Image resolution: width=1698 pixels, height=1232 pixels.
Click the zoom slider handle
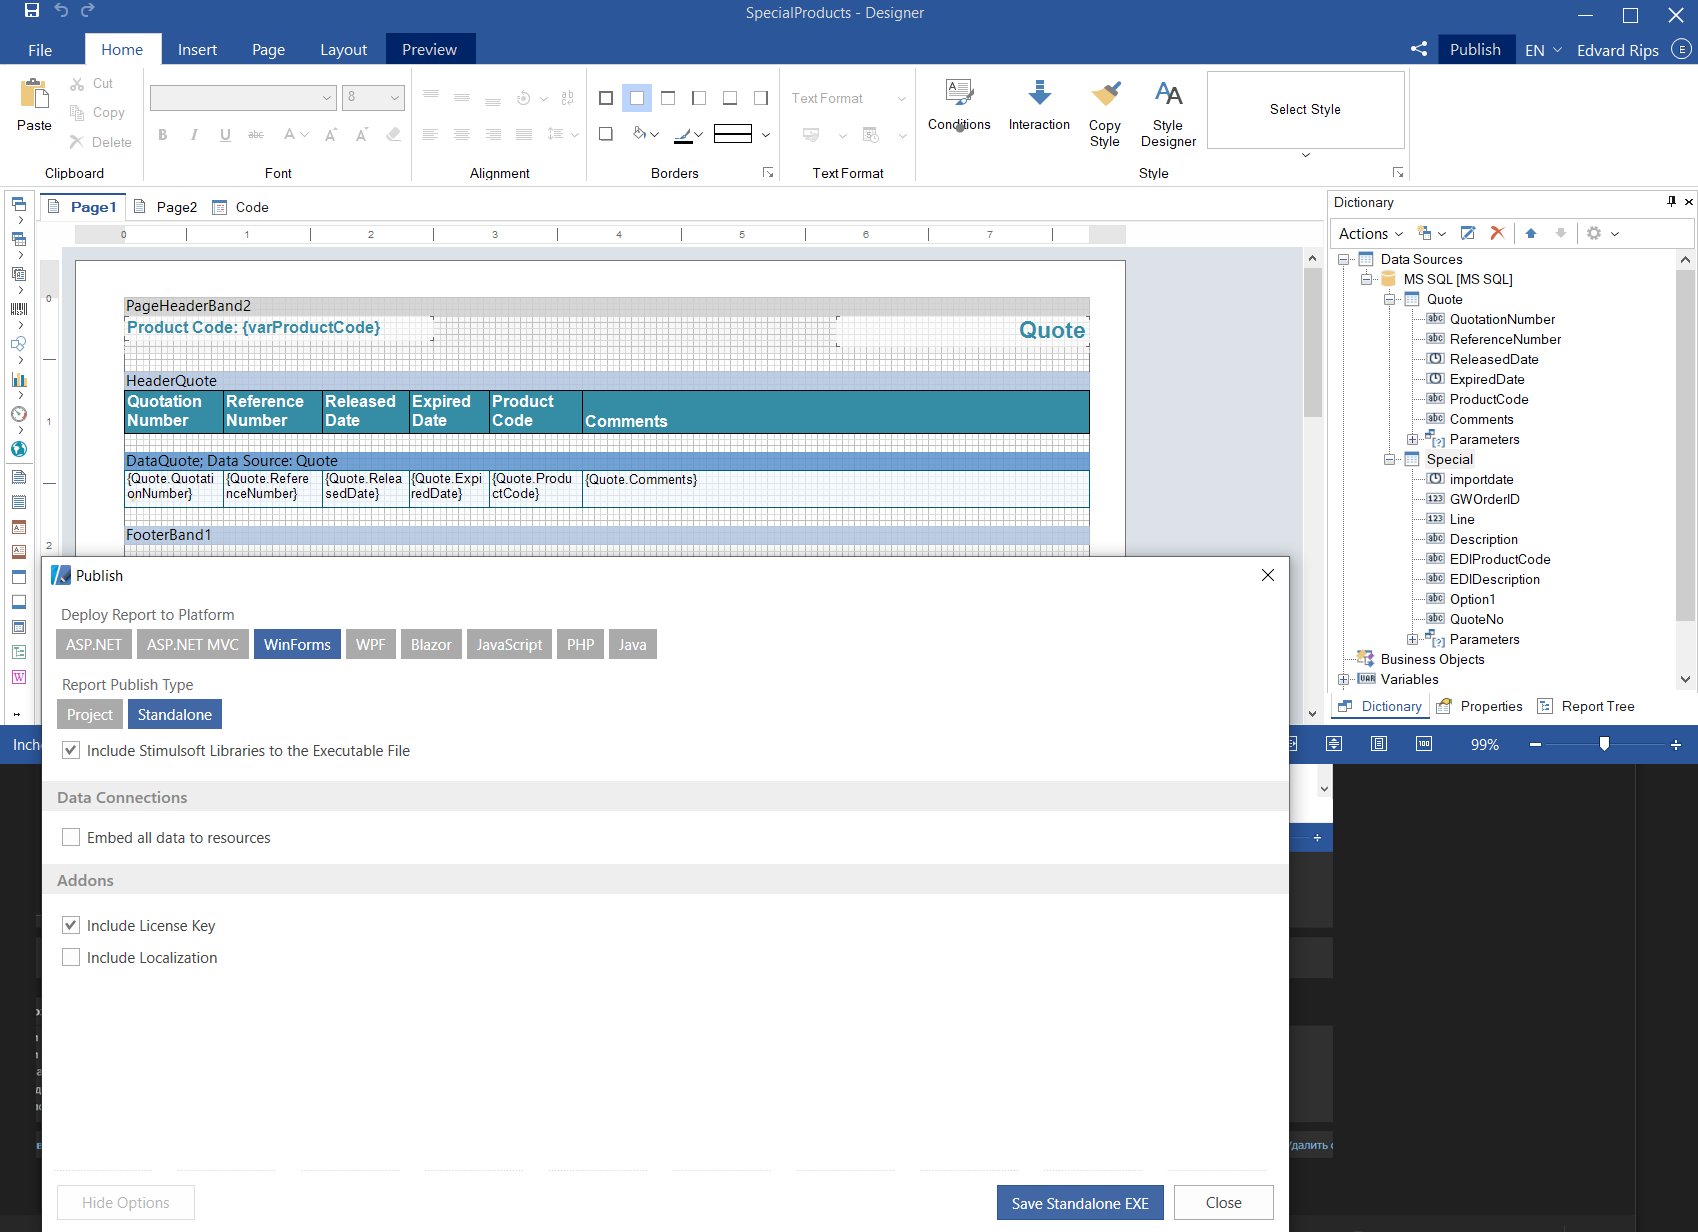pyautogui.click(x=1605, y=744)
